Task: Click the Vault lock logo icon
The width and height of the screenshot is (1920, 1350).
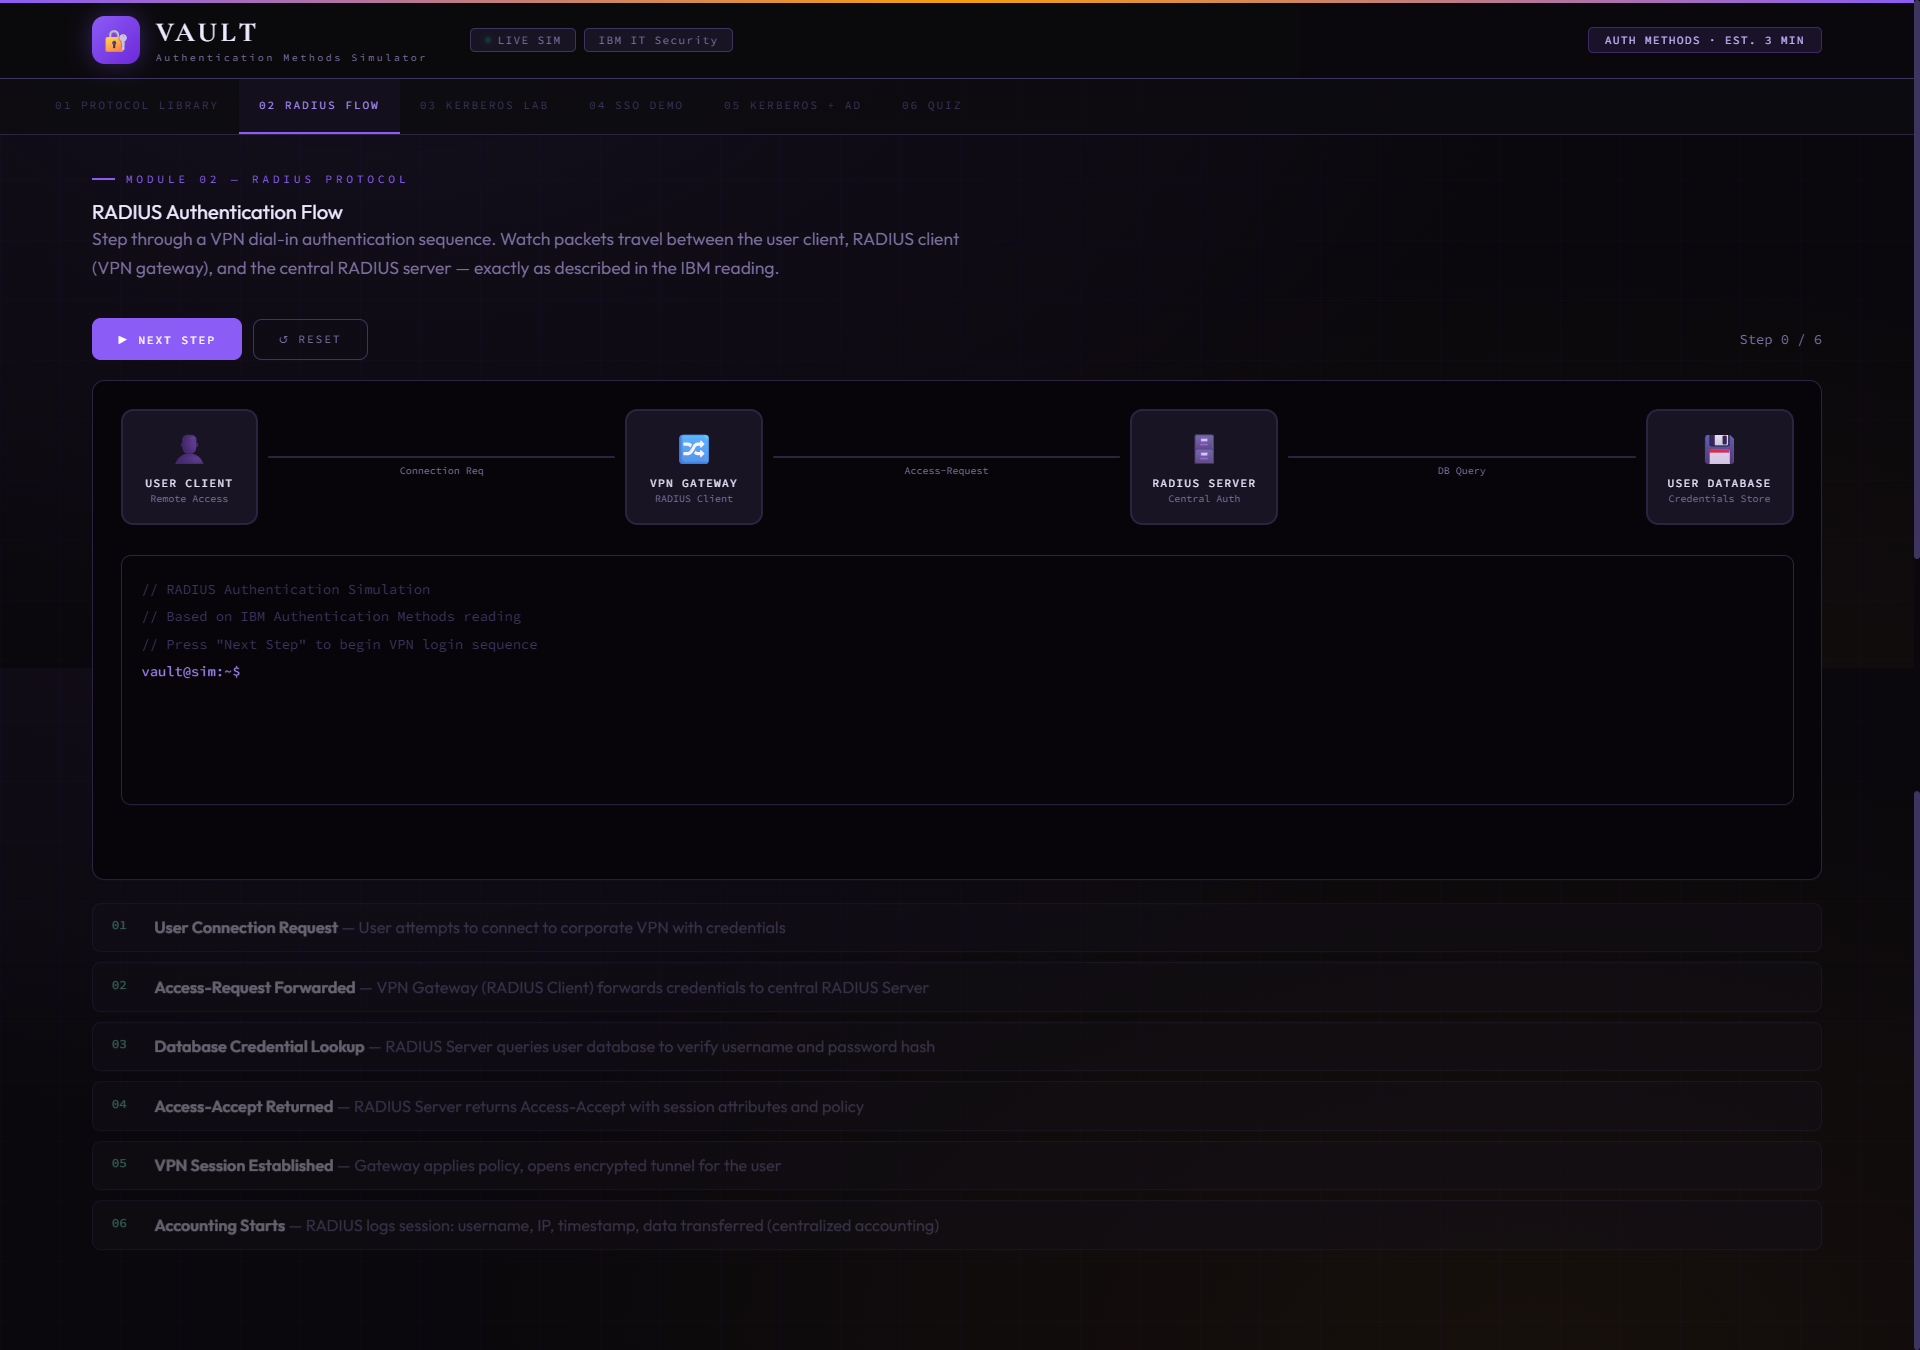Action: coord(116,40)
